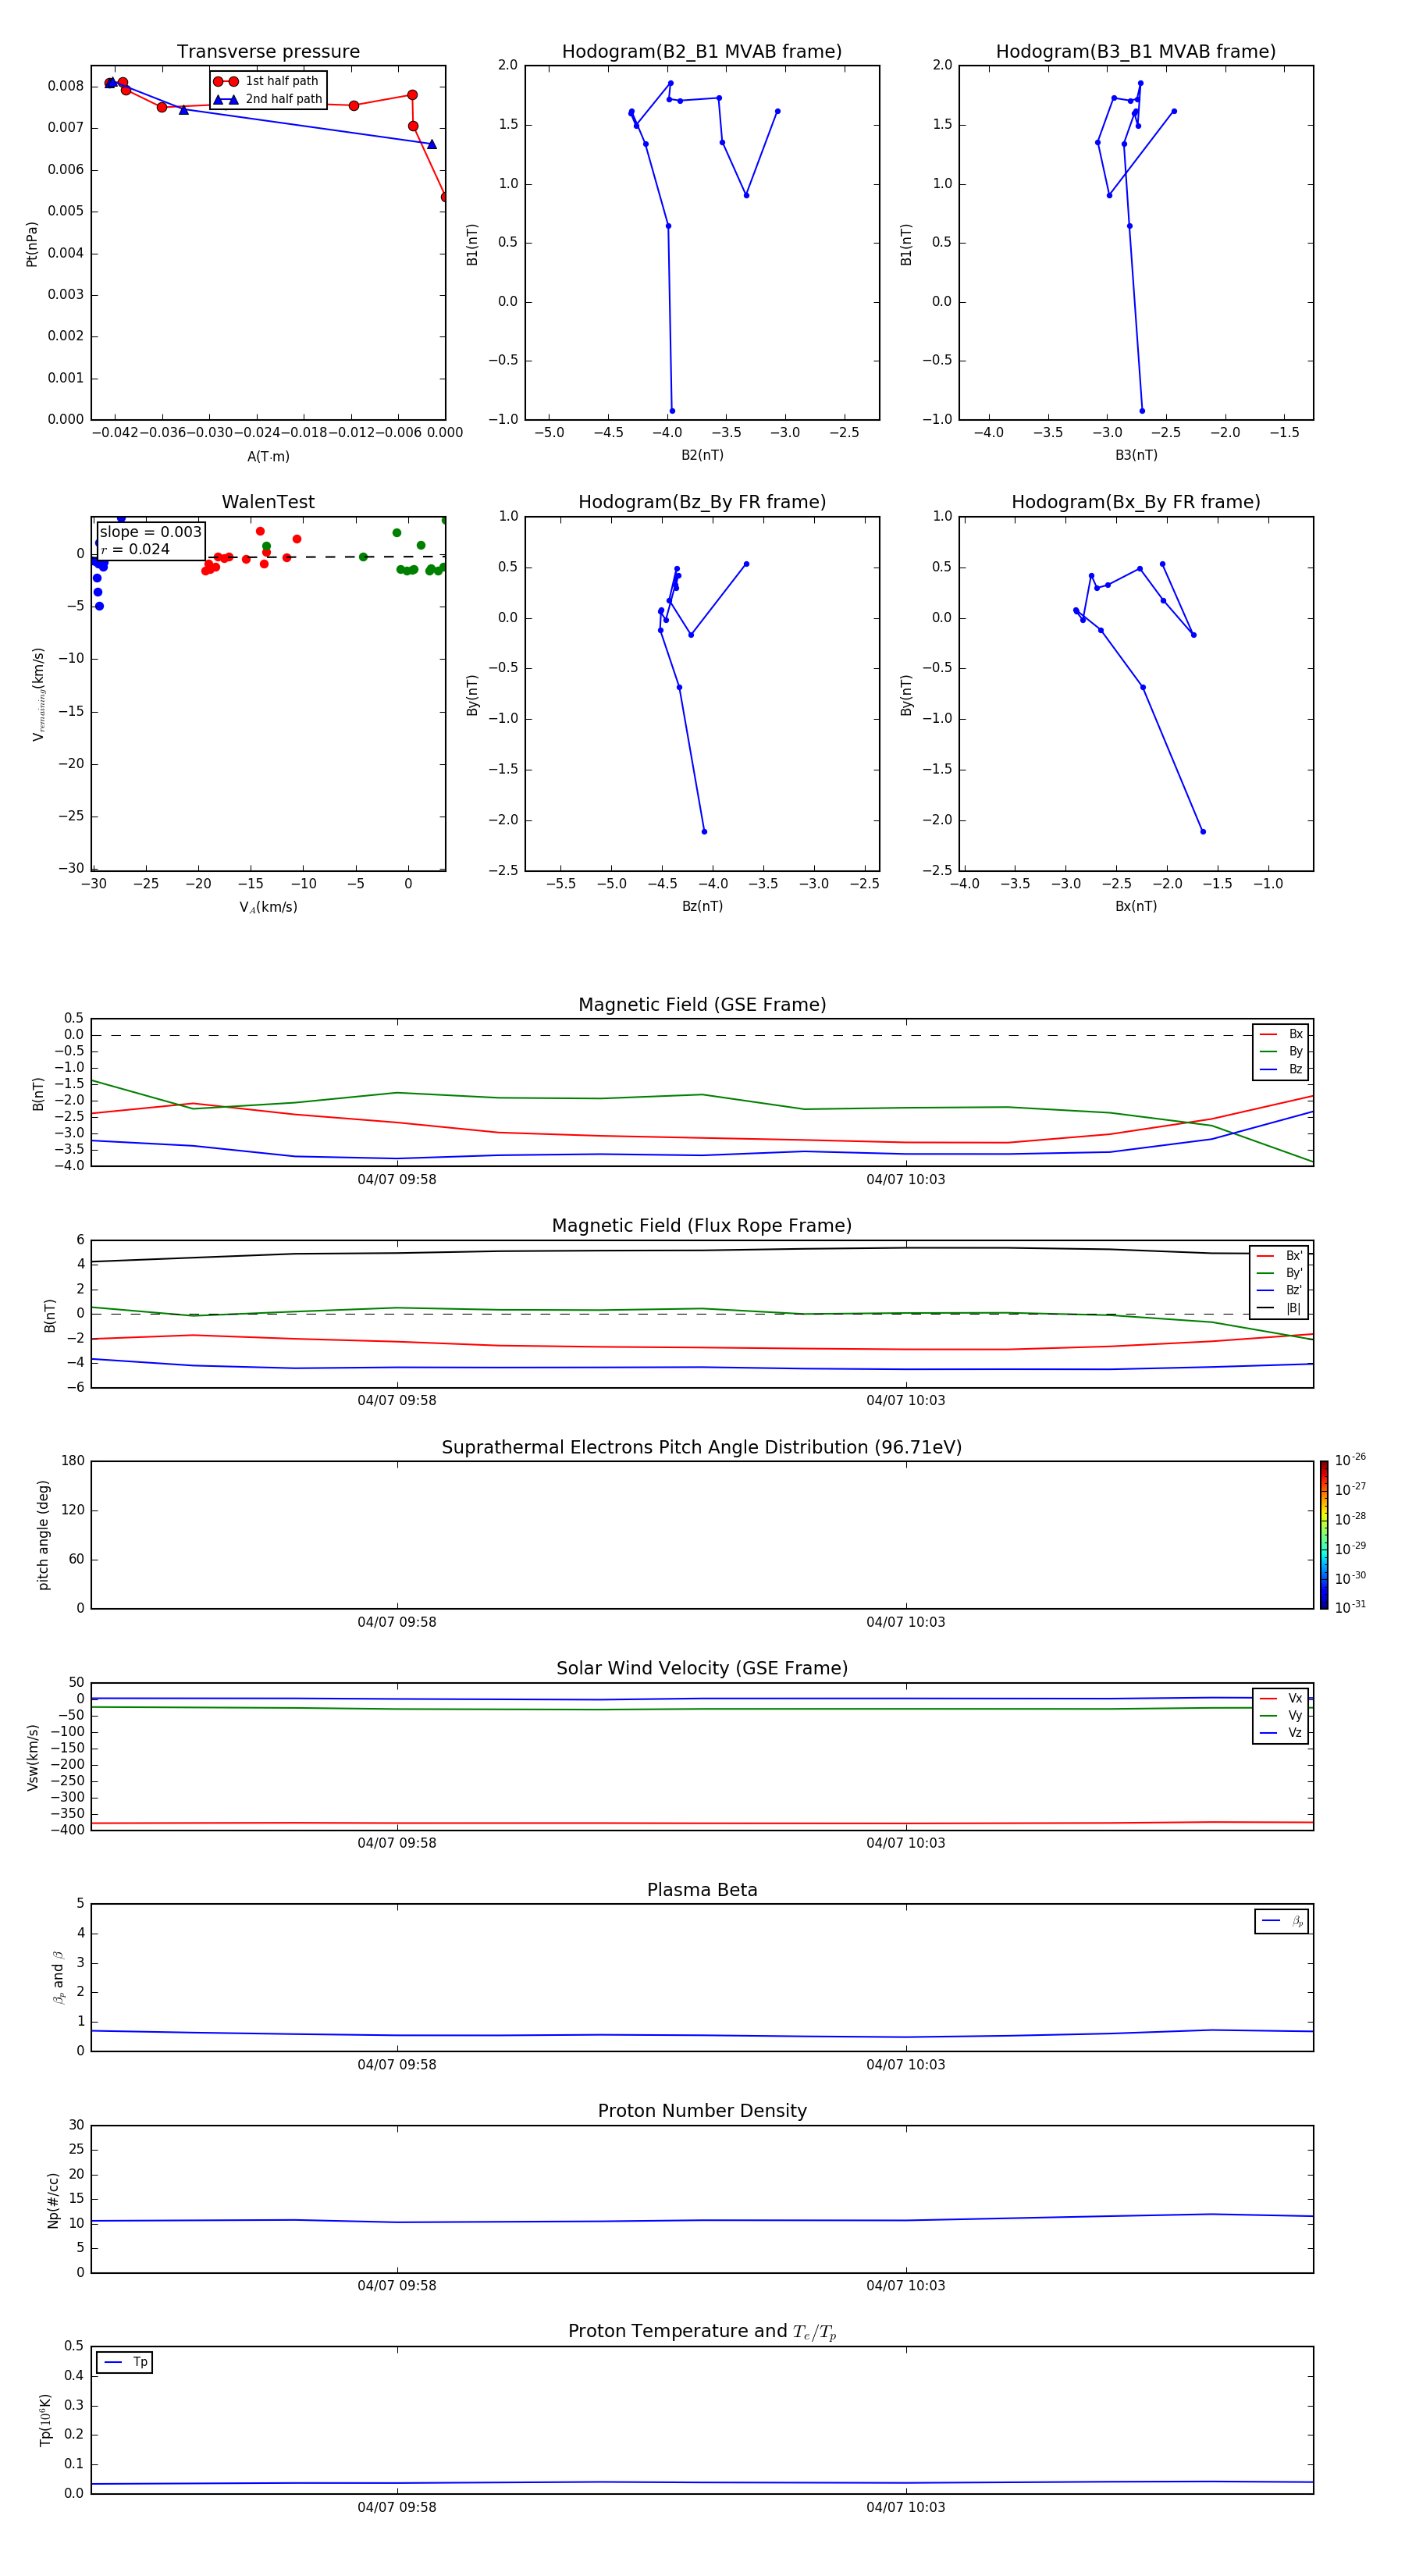Select the "Hodogram(Bz_By FR frame)" title

click(x=702, y=502)
